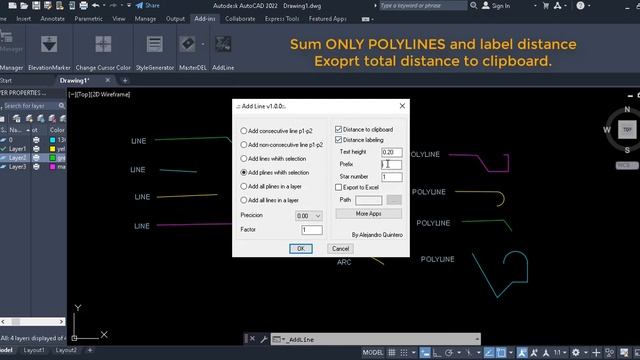Select Add all plines in a layer option
Screen dimensions: 640x360
271,186
